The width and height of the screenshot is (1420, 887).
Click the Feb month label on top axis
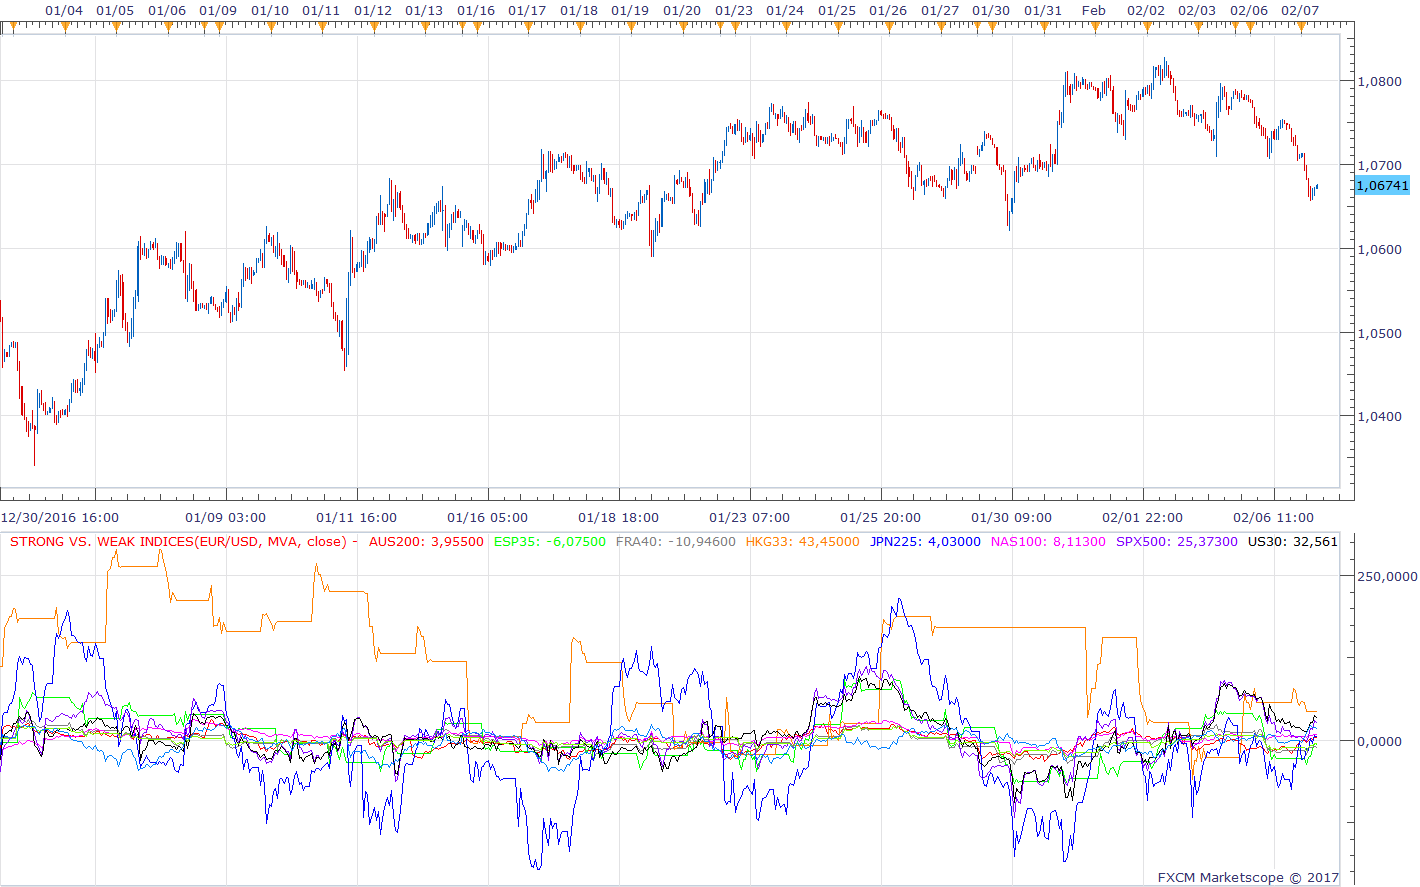click(x=1094, y=10)
